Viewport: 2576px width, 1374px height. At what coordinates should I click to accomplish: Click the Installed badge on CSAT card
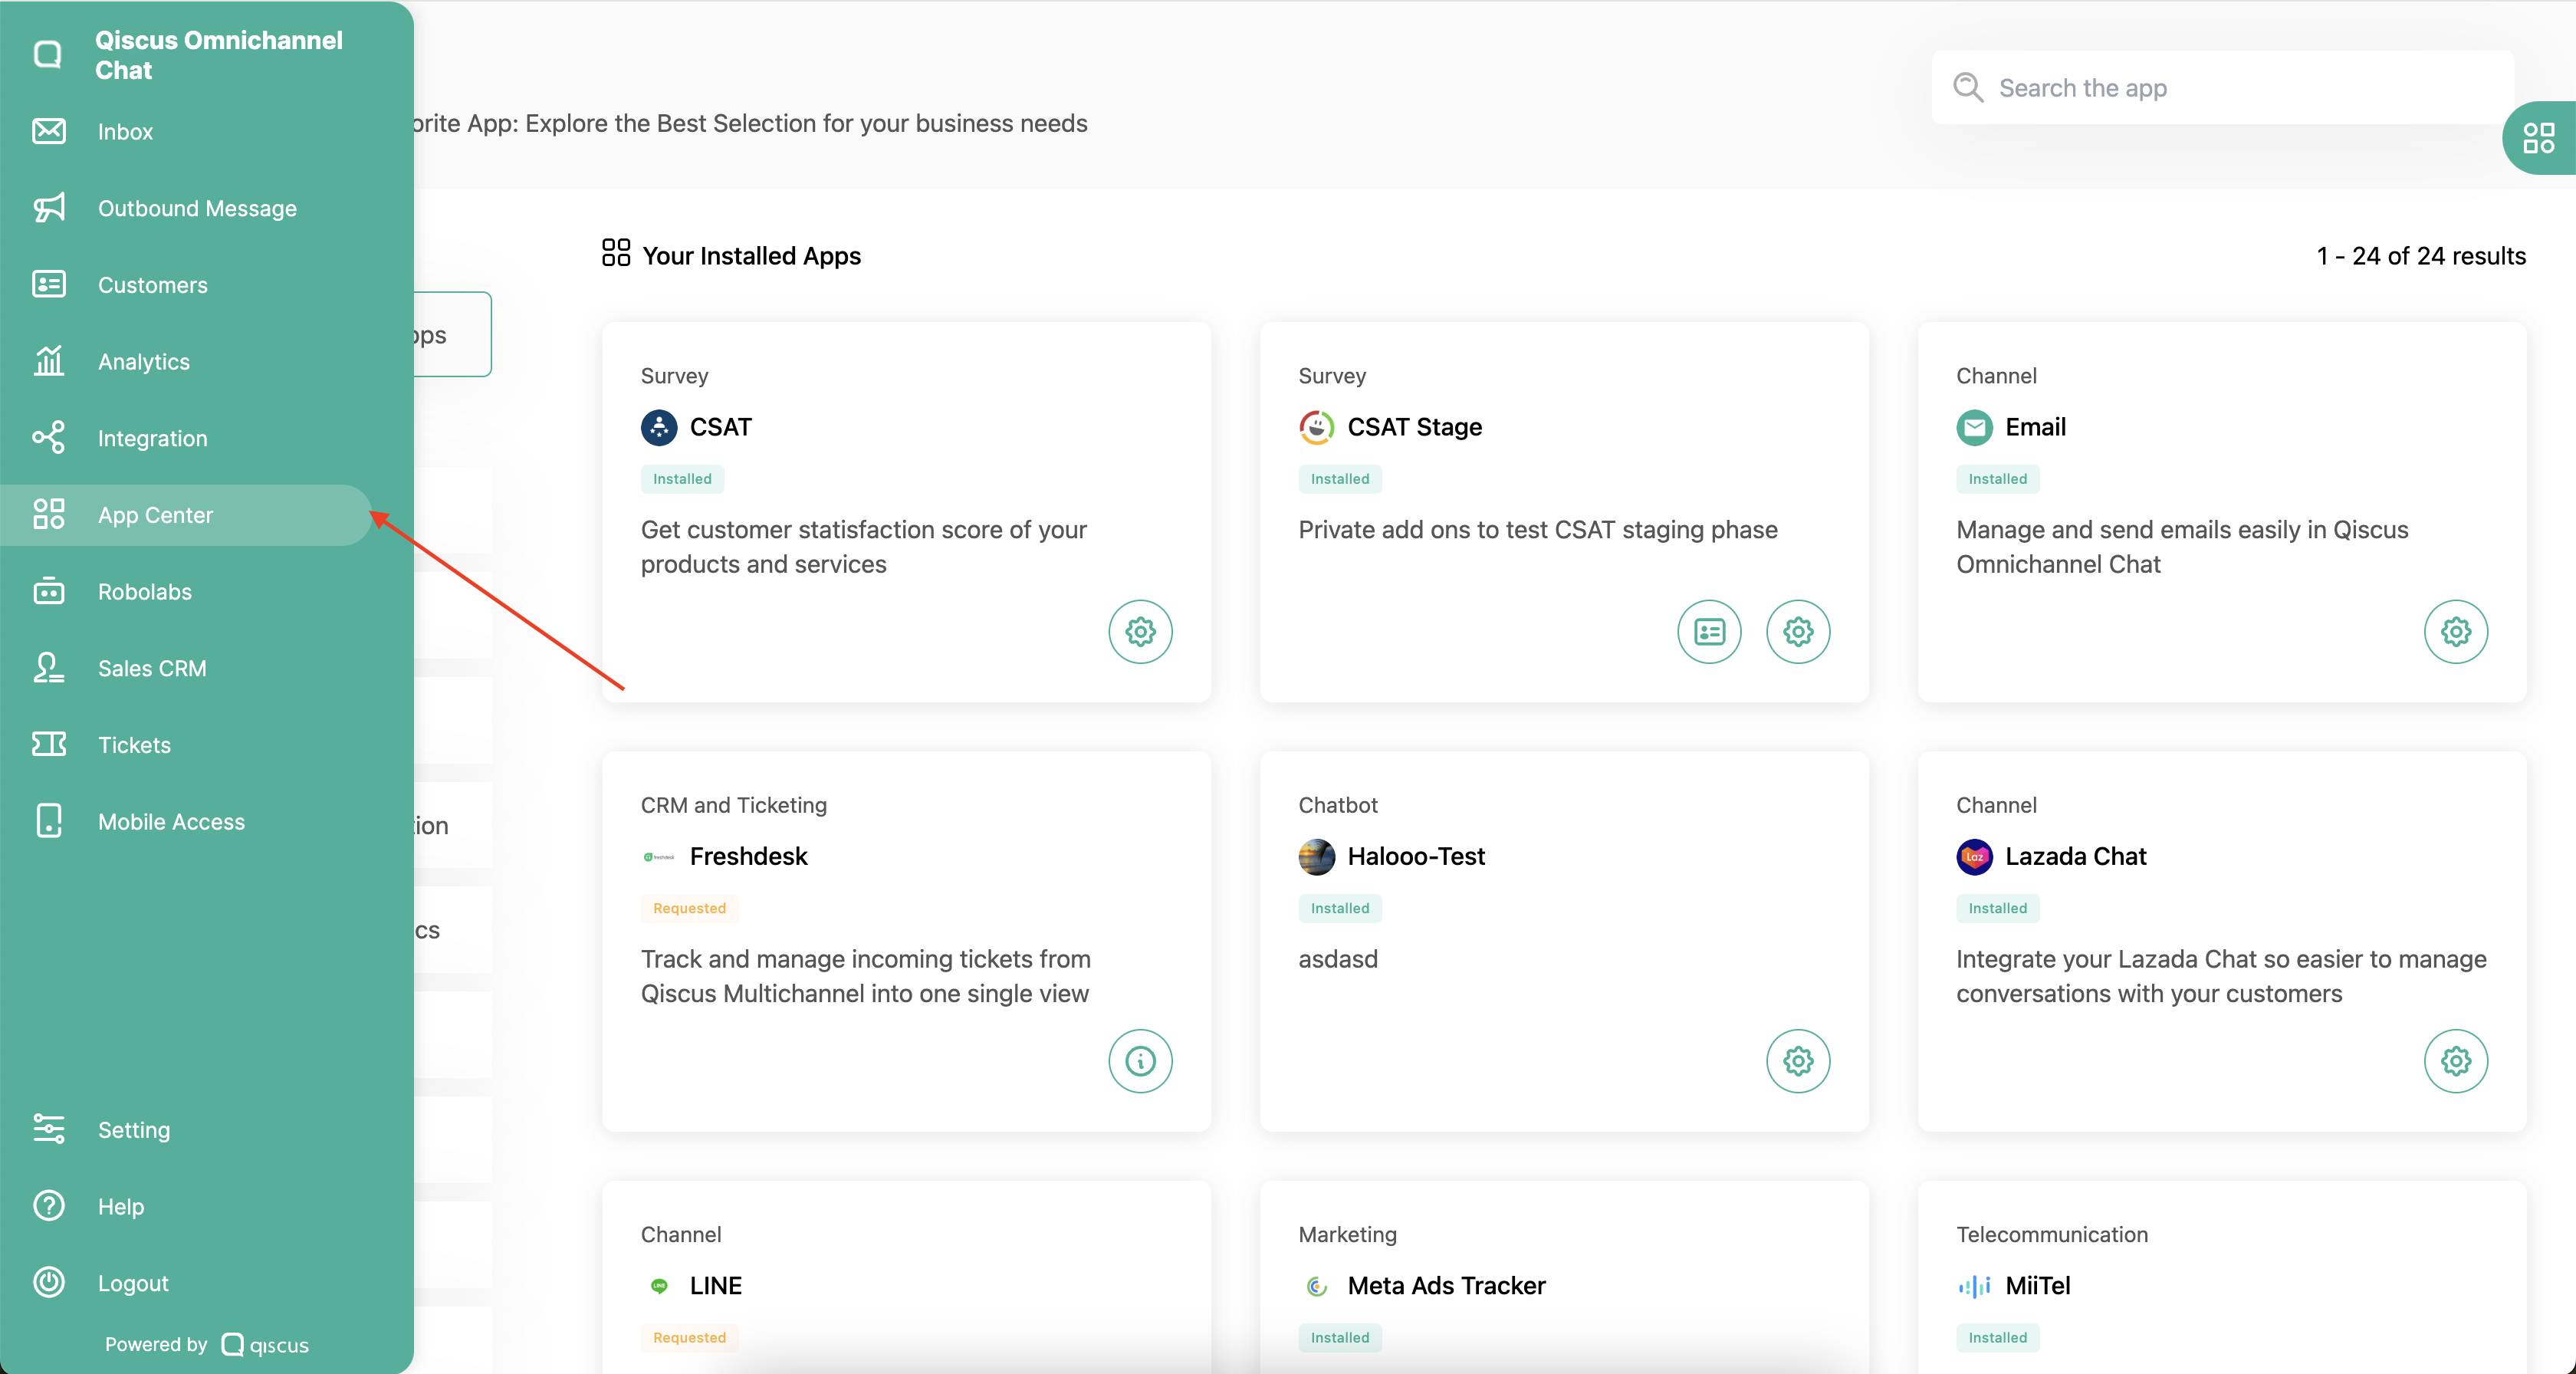(x=682, y=479)
